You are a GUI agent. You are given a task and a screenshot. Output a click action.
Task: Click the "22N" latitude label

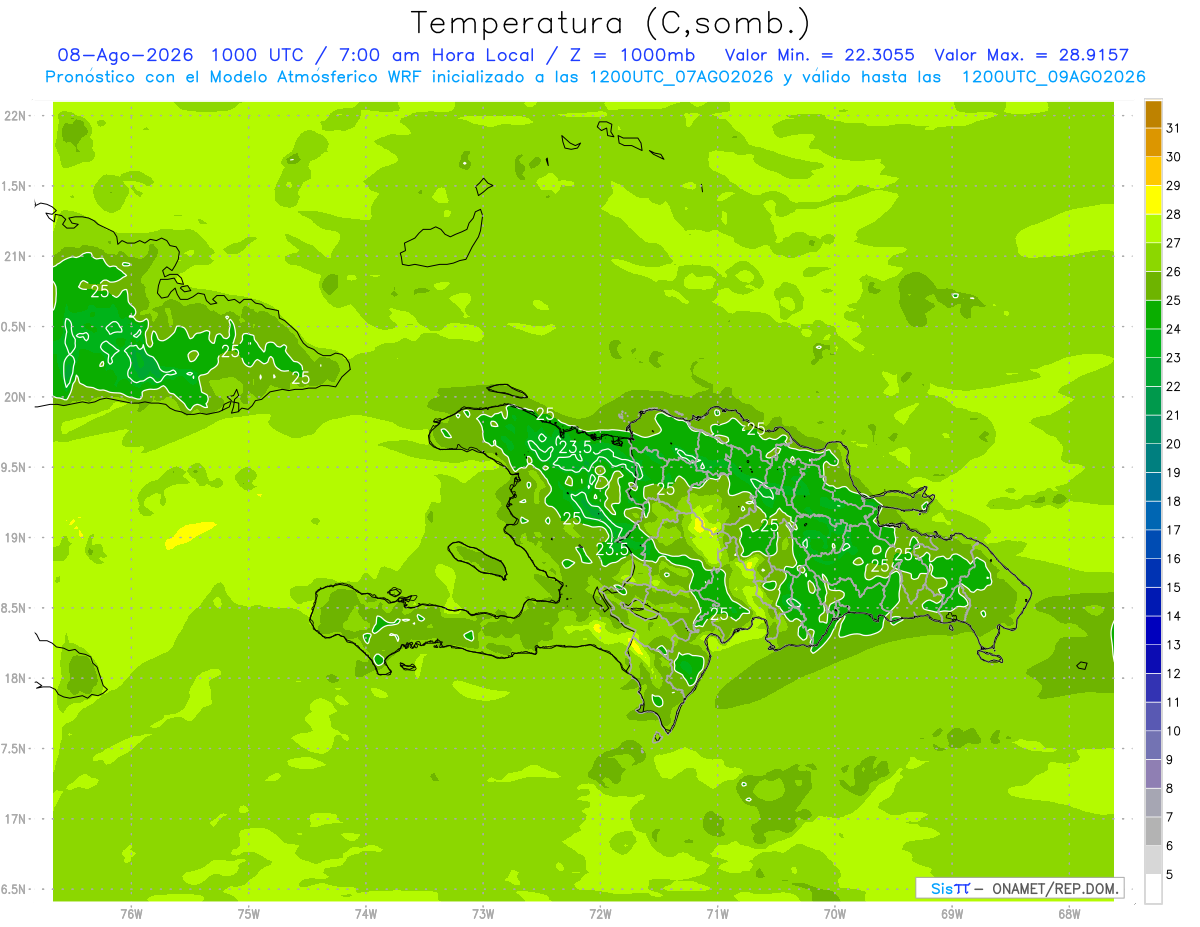[x=15, y=116]
